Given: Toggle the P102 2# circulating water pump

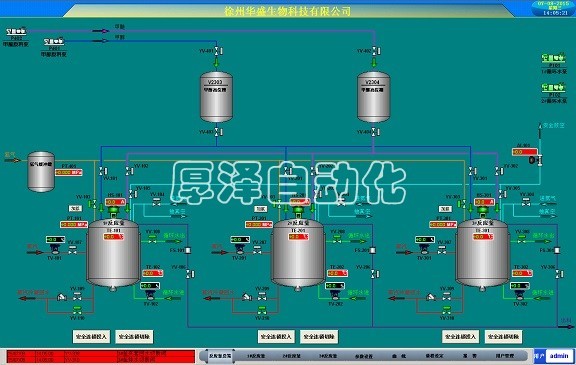Looking at the screenshot, I should click(554, 87).
